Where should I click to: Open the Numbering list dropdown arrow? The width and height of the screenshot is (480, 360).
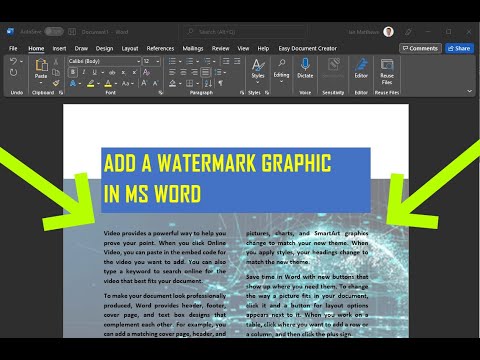(x=198, y=61)
